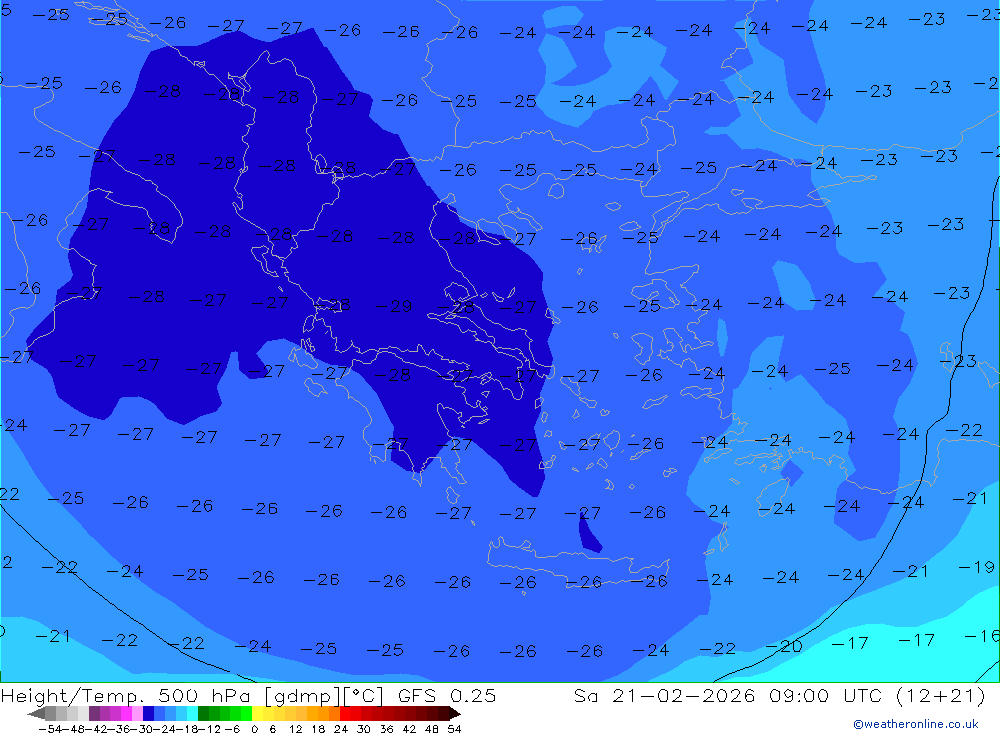Click the yellow swatch next to green in the legend
1000x733 pixels.
[258, 713]
